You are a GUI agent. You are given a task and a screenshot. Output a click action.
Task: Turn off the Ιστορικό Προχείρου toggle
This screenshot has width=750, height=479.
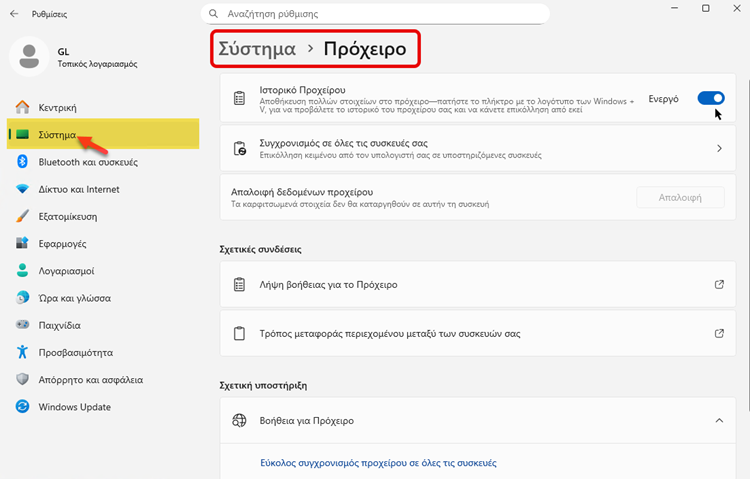pyautogui.click(x=711, y=98)
